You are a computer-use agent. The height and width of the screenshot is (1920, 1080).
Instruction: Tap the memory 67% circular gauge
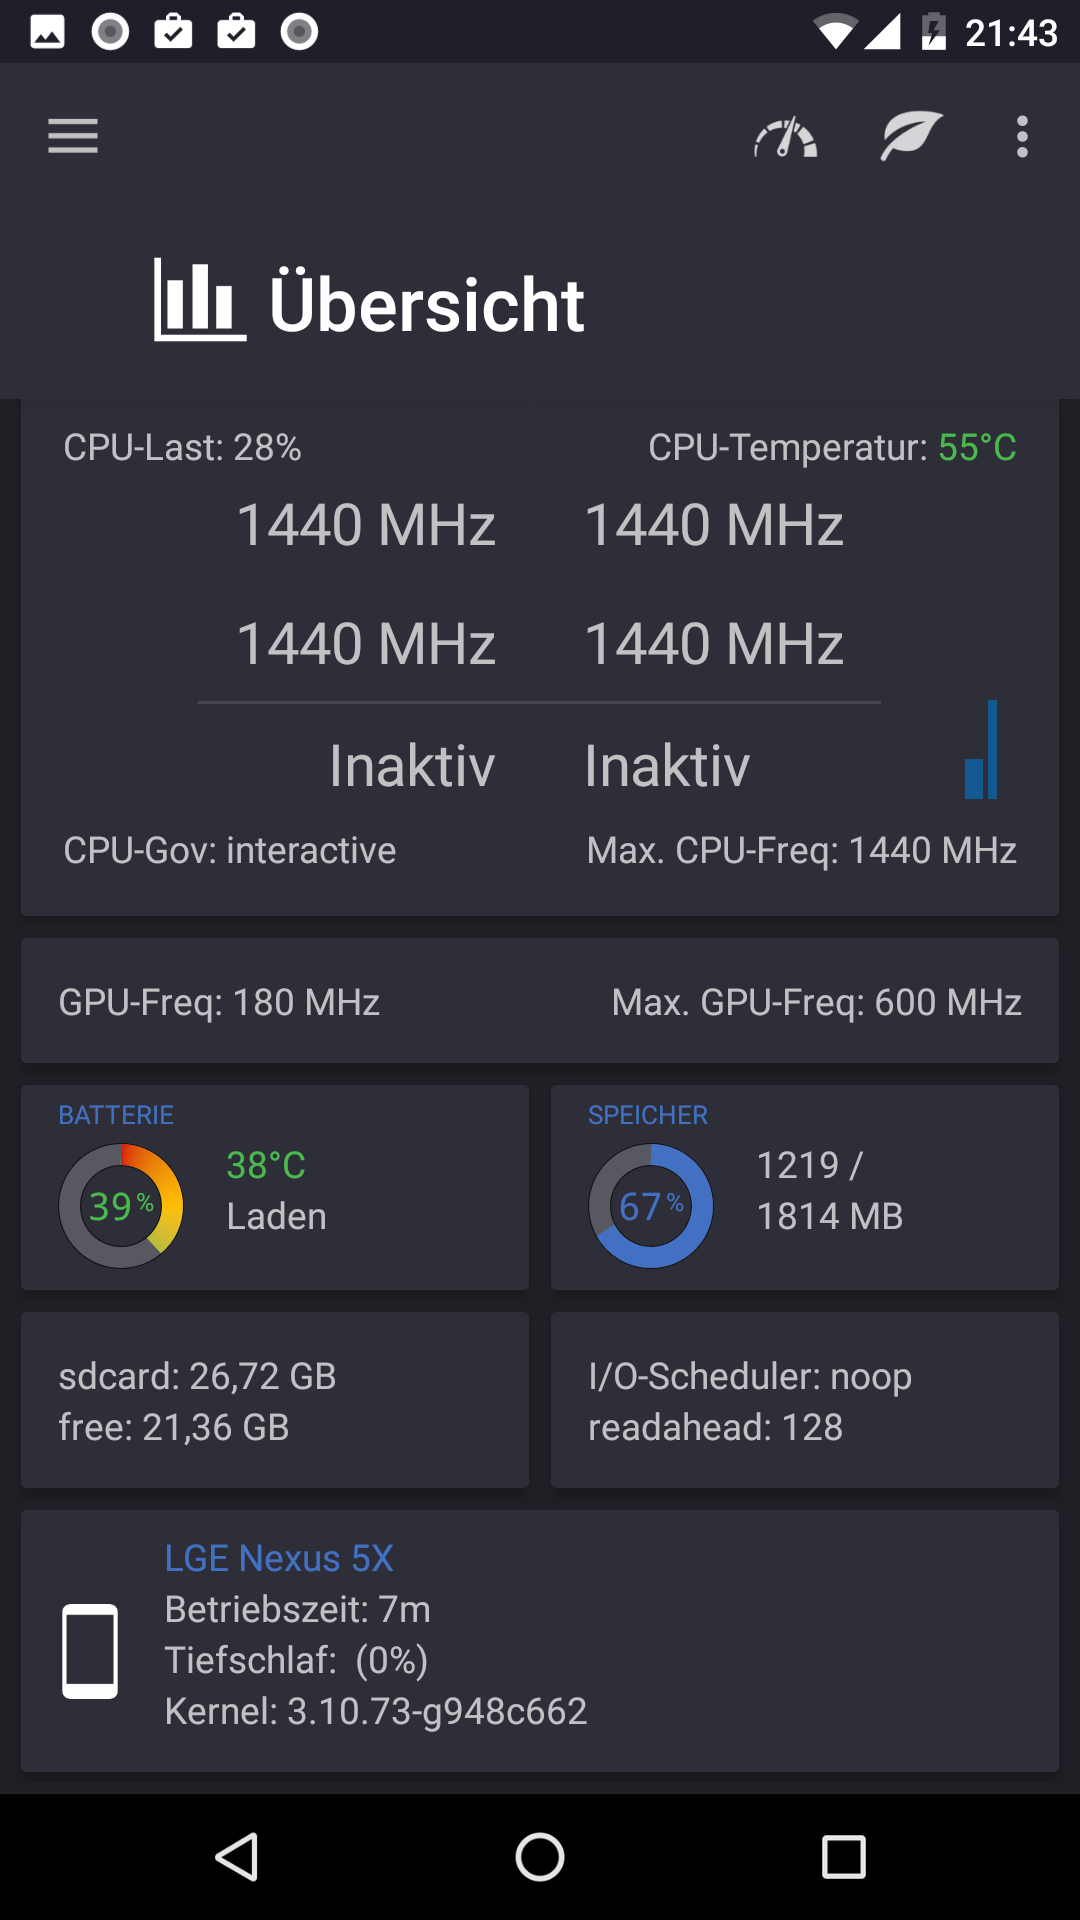pos(651,1206)
